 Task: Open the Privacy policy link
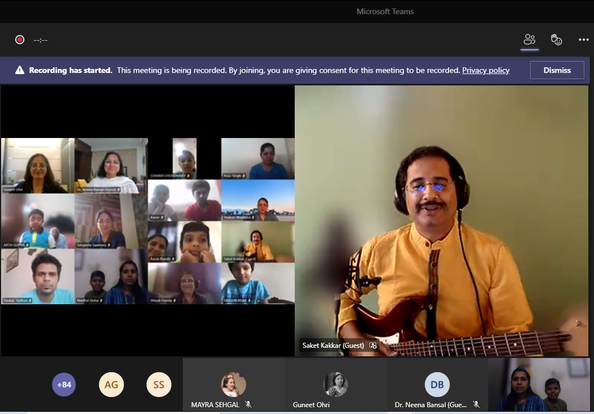(x=486, y=70)
